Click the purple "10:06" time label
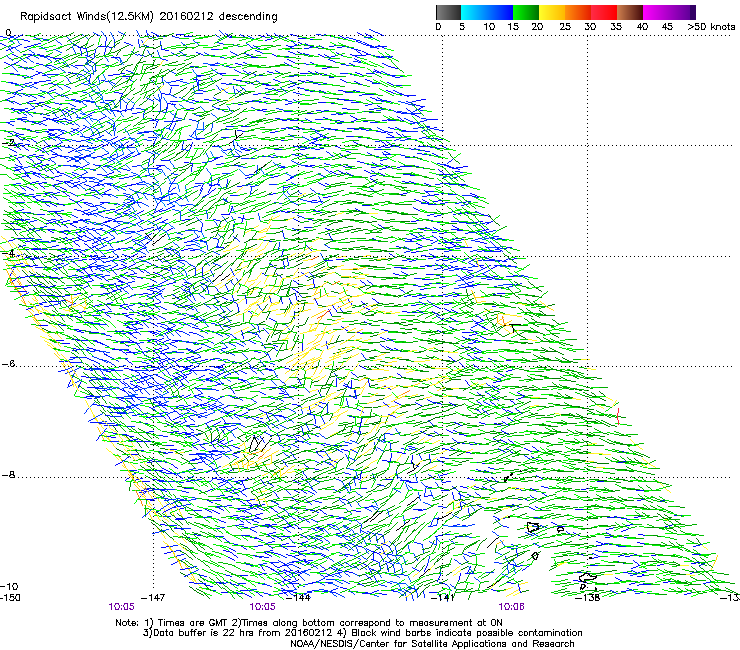 click(x=511, y=607)
